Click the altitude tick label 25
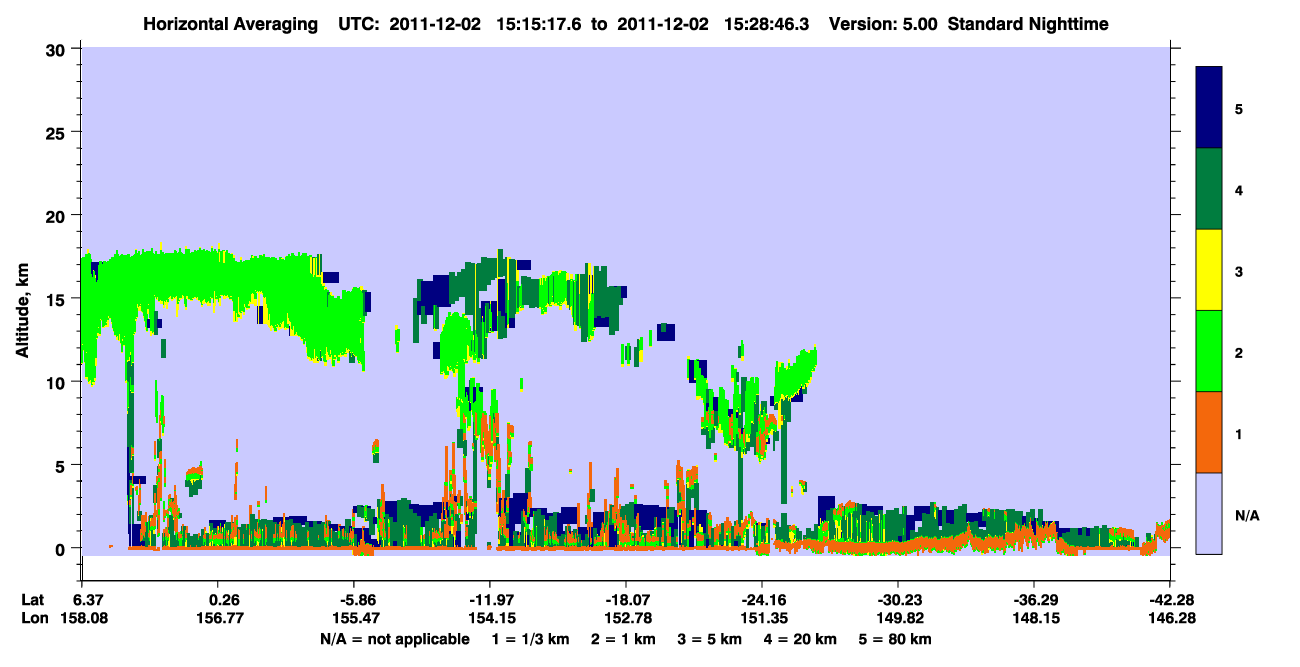Screen dimensions: 1300x667 coord(58,132)
